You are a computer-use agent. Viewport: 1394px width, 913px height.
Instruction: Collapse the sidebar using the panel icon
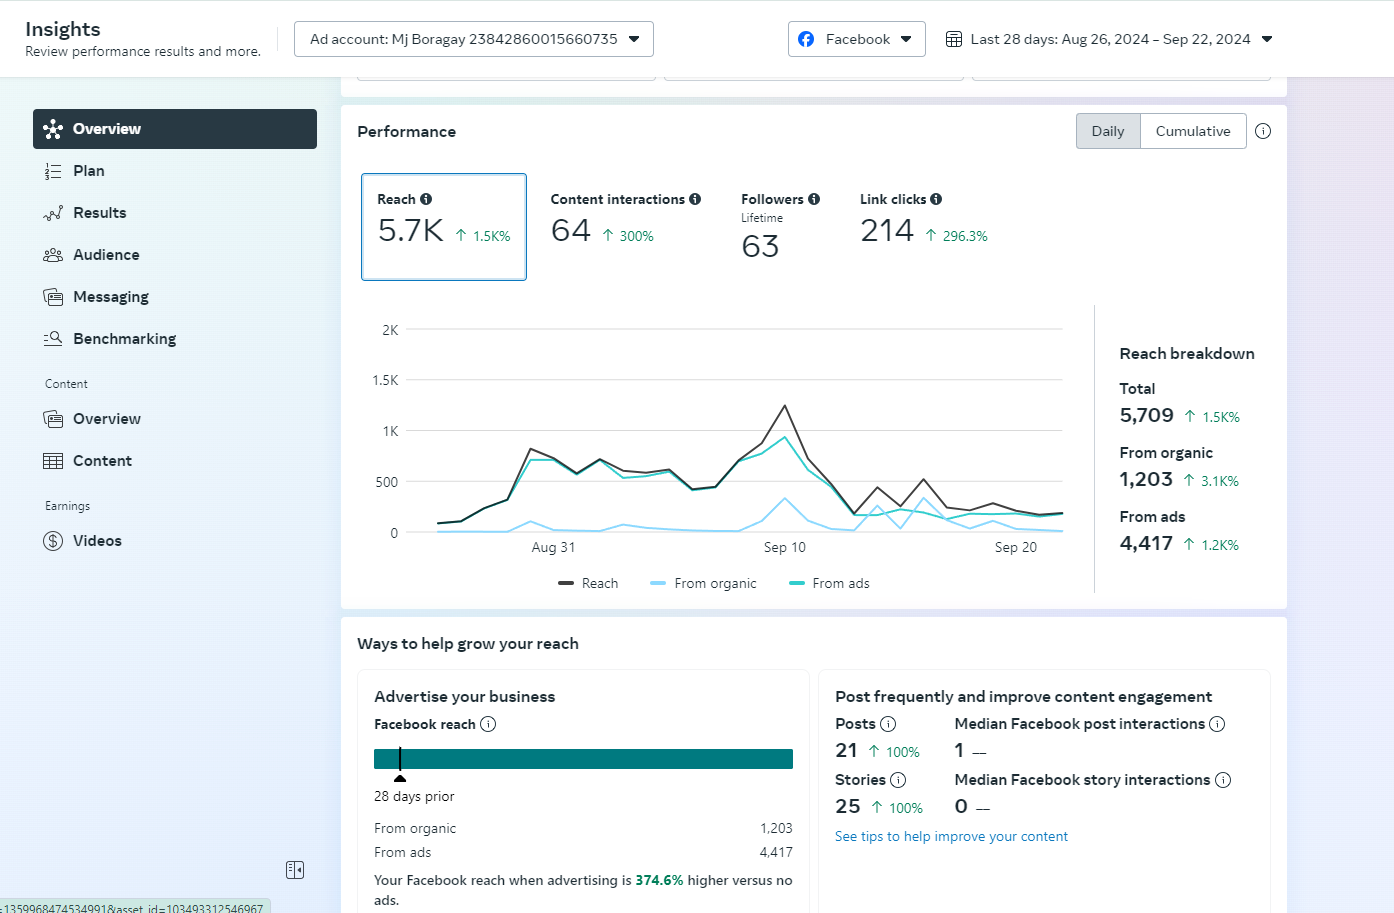click(x=295, y=870)
